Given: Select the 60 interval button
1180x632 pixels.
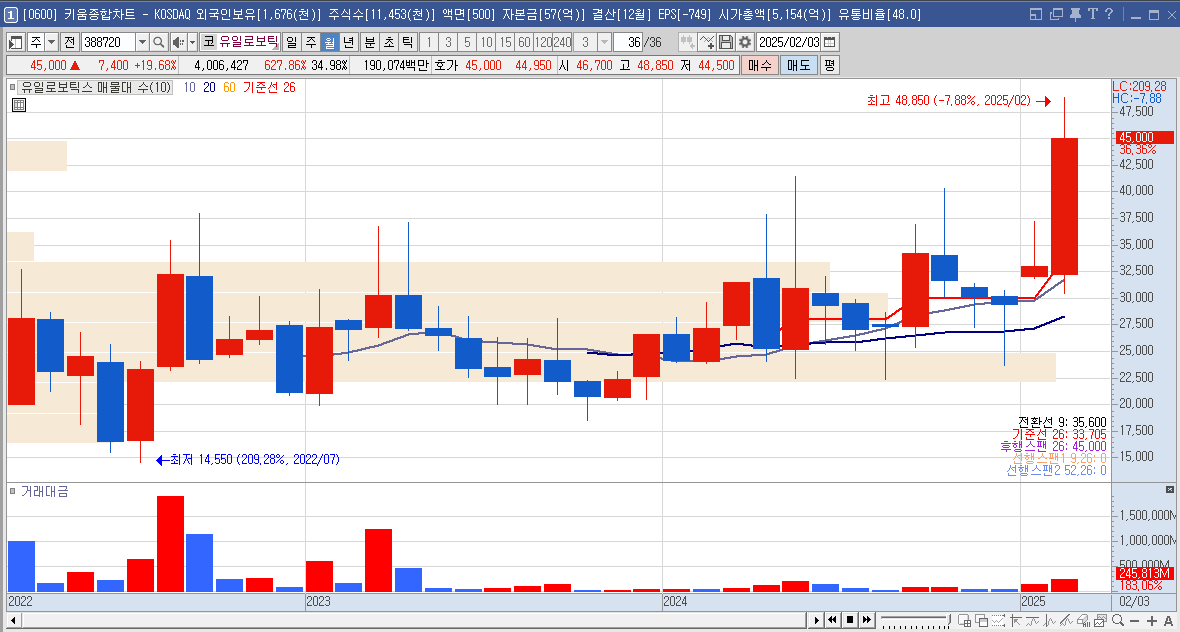Looking at the screenshot, I should (x=525, y=42).
